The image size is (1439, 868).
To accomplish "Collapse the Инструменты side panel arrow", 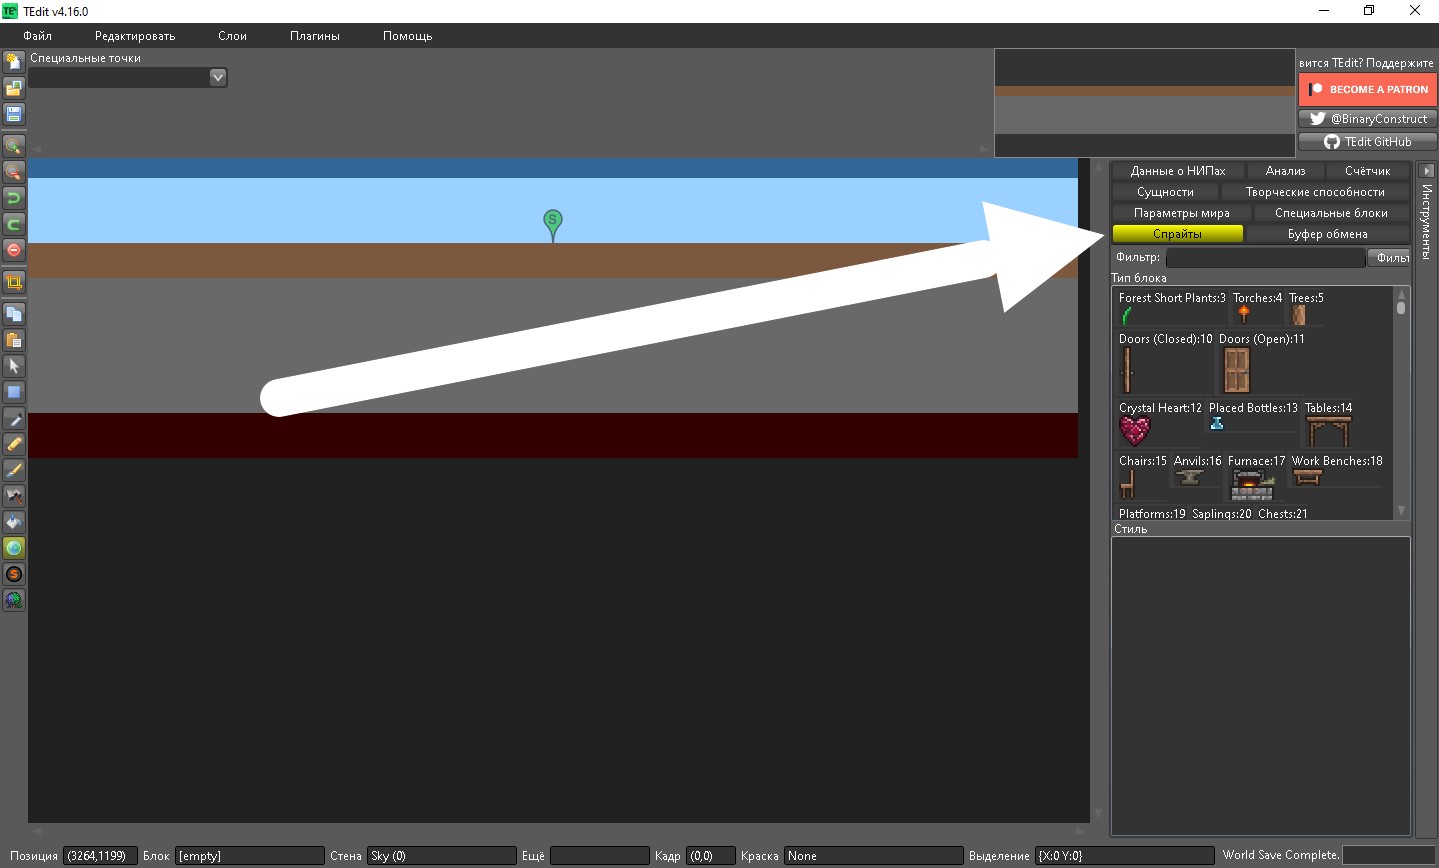I will [1427, 171].
